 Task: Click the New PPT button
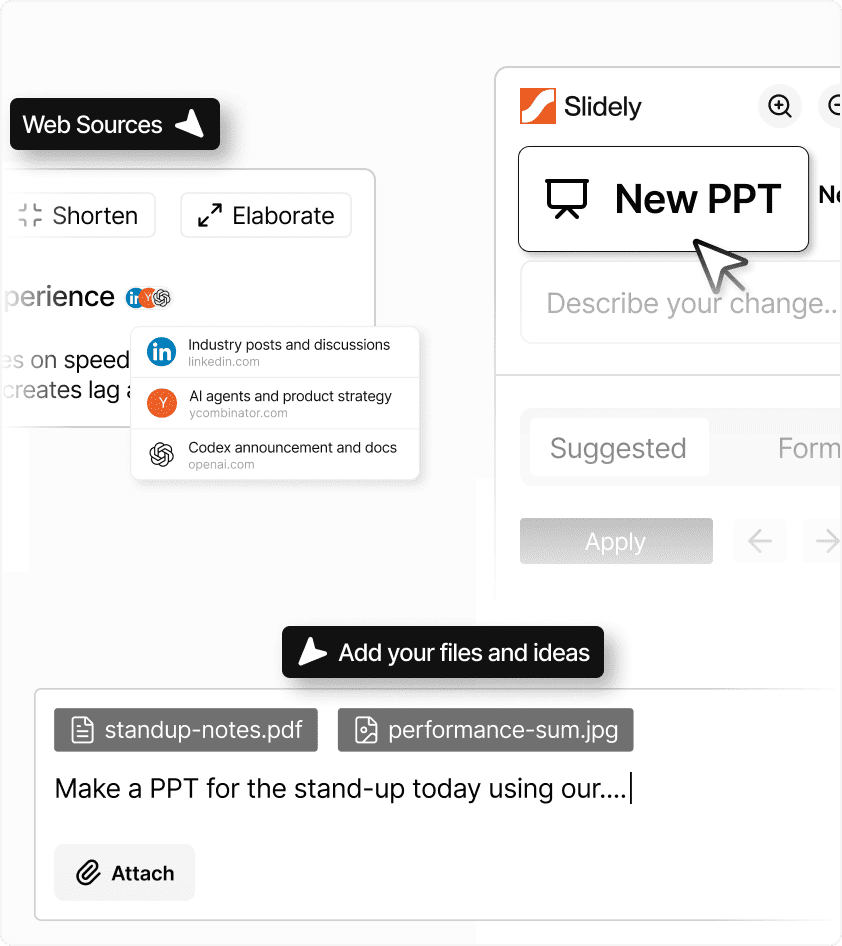[x=663, y=198]
